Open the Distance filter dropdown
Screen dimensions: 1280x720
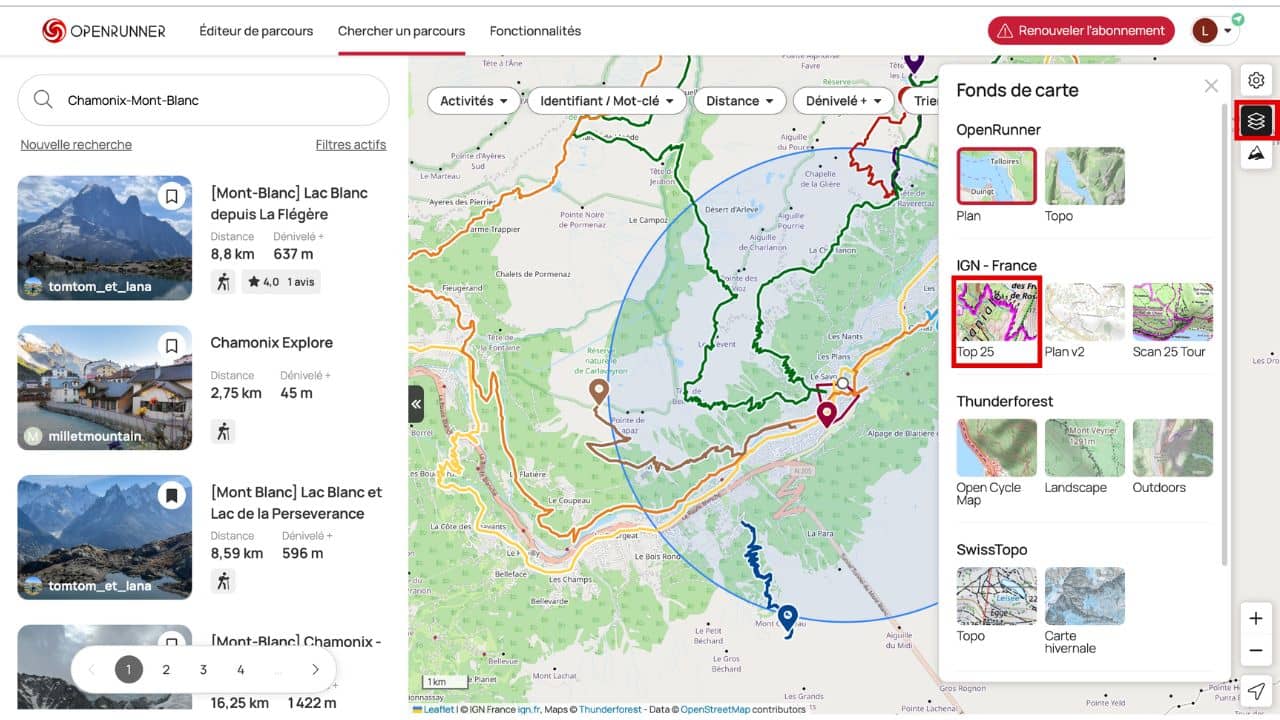tap(739, 101)
